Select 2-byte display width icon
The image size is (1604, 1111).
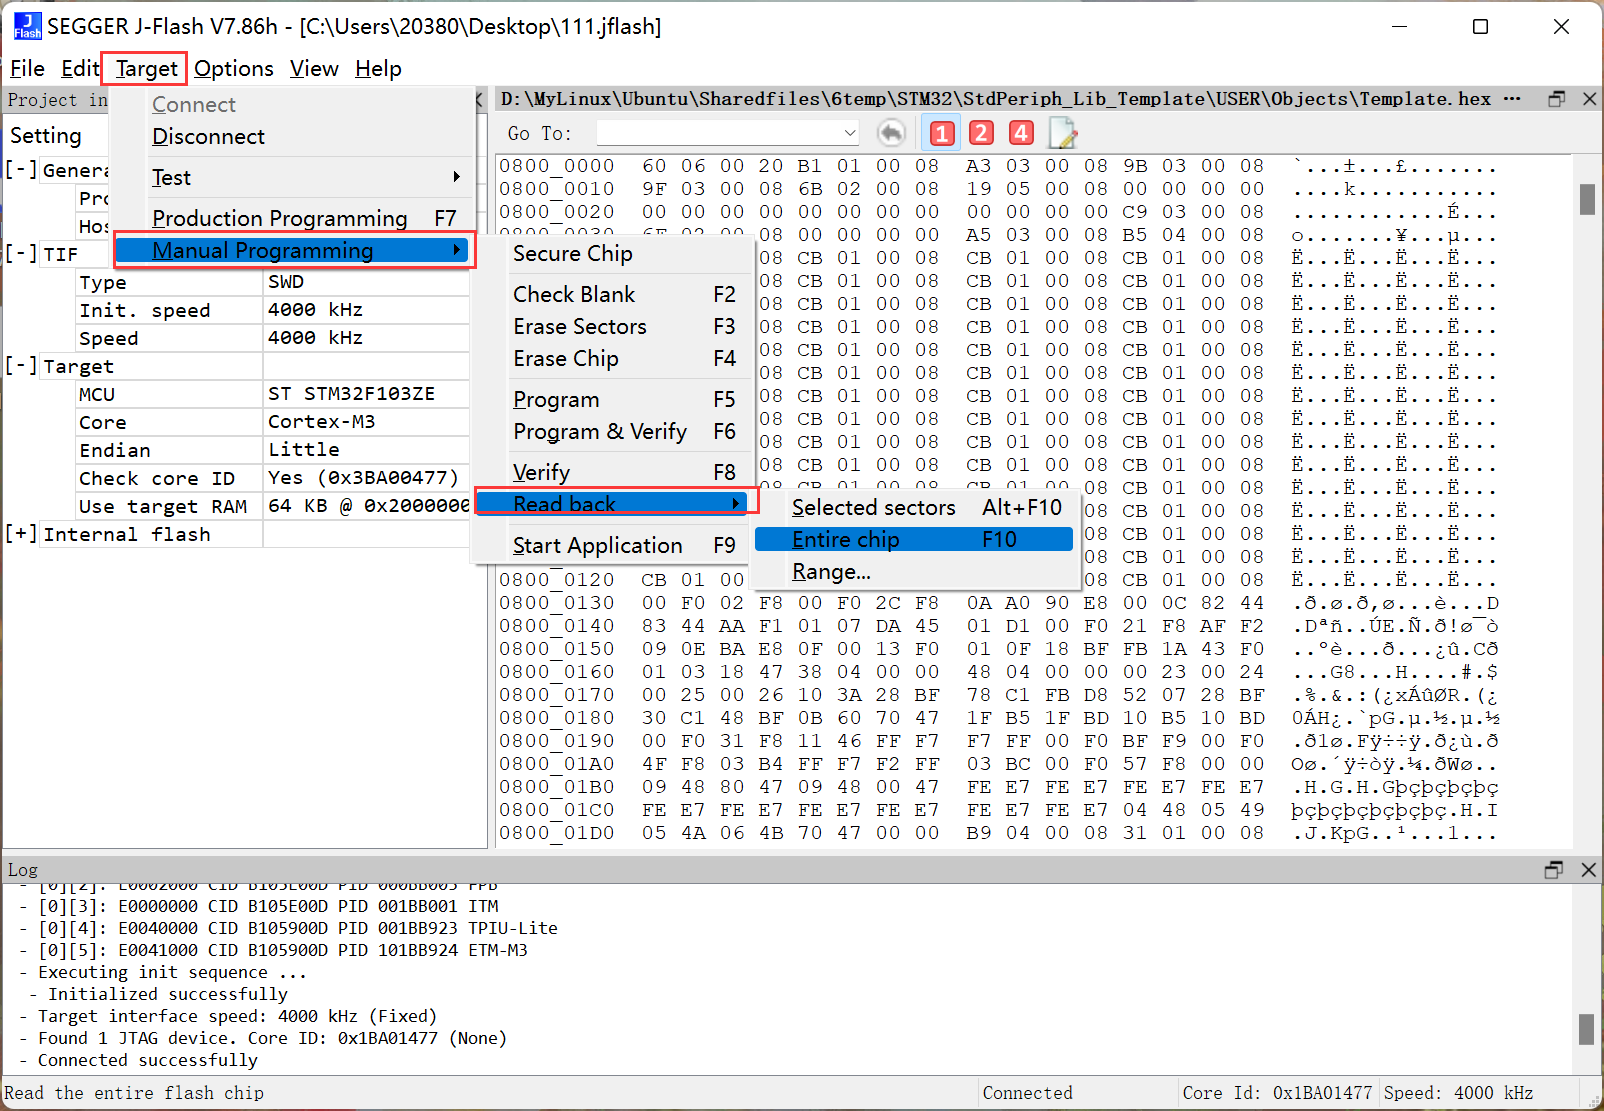coord(981,133)
